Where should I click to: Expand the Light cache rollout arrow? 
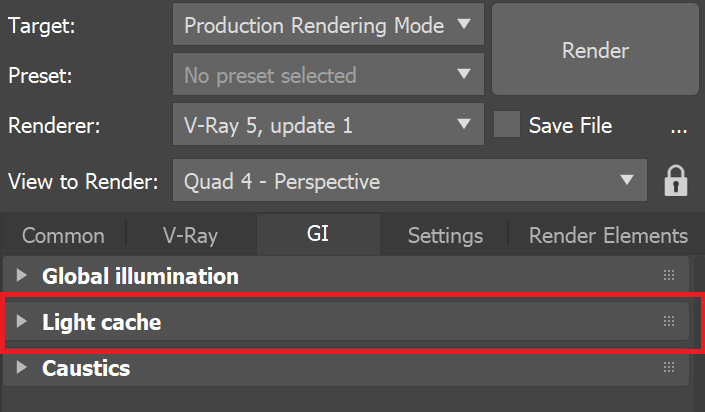23,322
